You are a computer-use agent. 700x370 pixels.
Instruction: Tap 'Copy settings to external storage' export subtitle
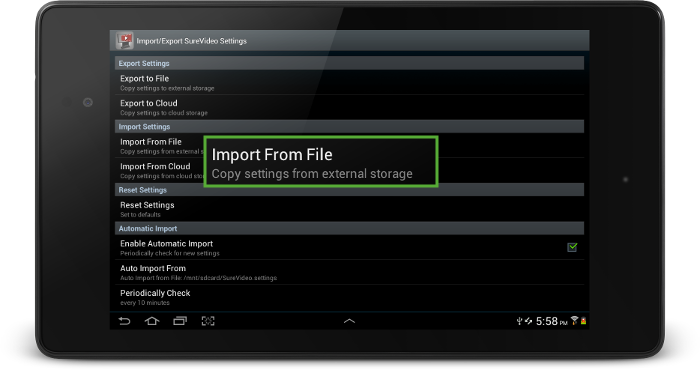(x=167, y=88)
